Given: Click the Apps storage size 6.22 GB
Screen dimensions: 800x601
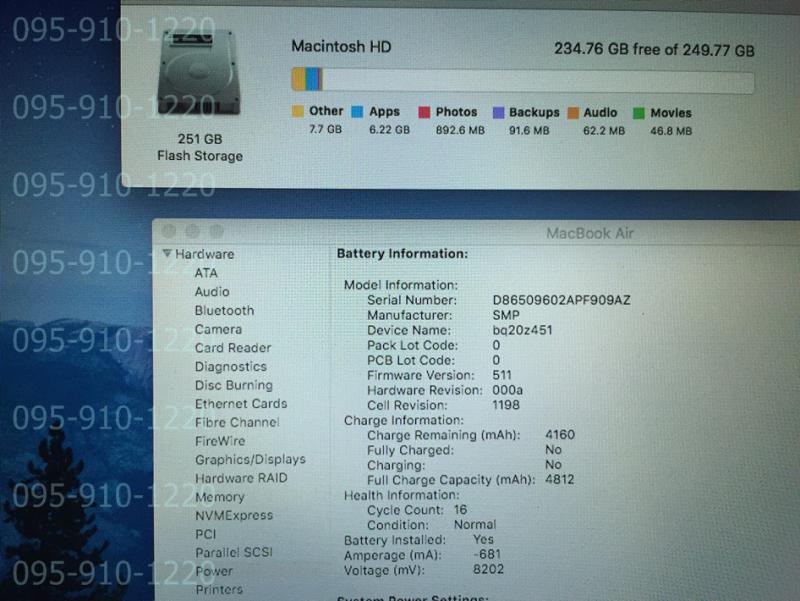Looking at the screenshot, I should (389, 130).
